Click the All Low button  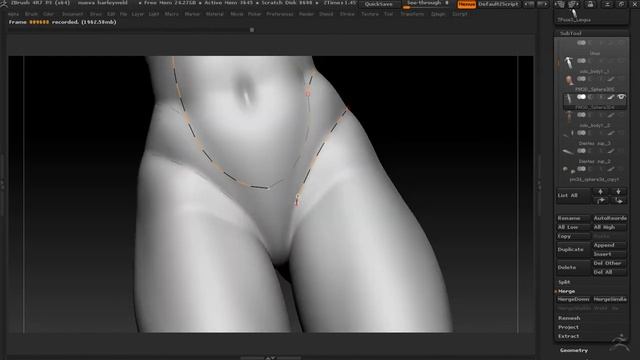(573, 227)
